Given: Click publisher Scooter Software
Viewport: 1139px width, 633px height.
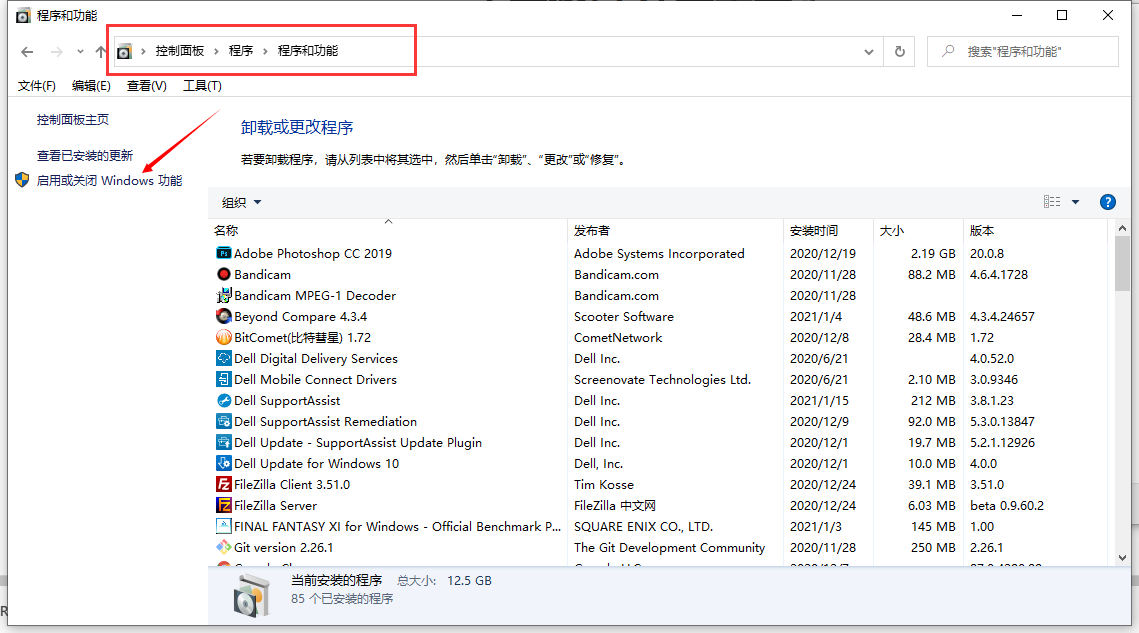Looking at the screenshot, I should (624, 317).
